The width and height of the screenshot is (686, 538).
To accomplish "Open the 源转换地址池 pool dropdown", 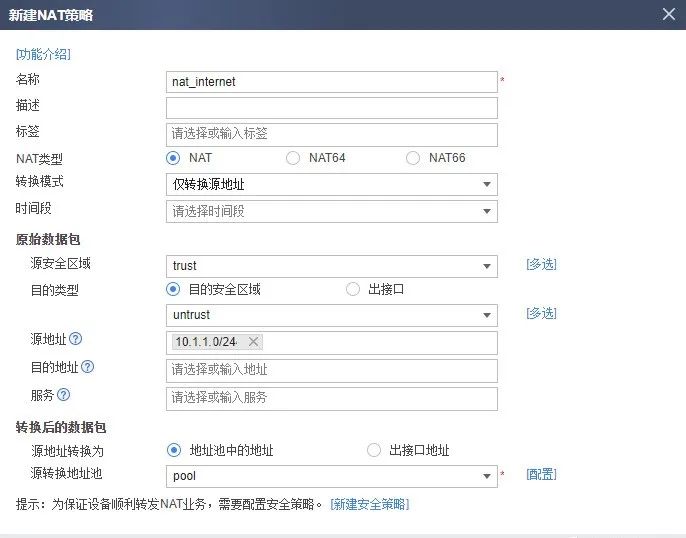I will tap(332, 476).
